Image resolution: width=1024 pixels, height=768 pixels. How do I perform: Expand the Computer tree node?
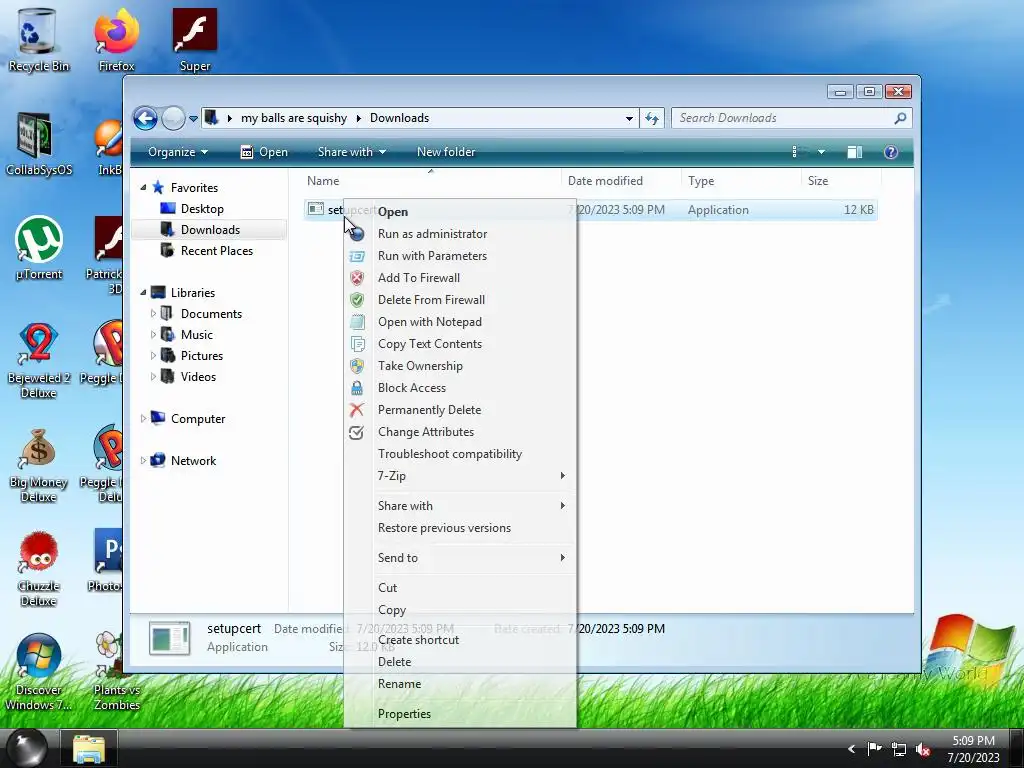click(143, 419)
